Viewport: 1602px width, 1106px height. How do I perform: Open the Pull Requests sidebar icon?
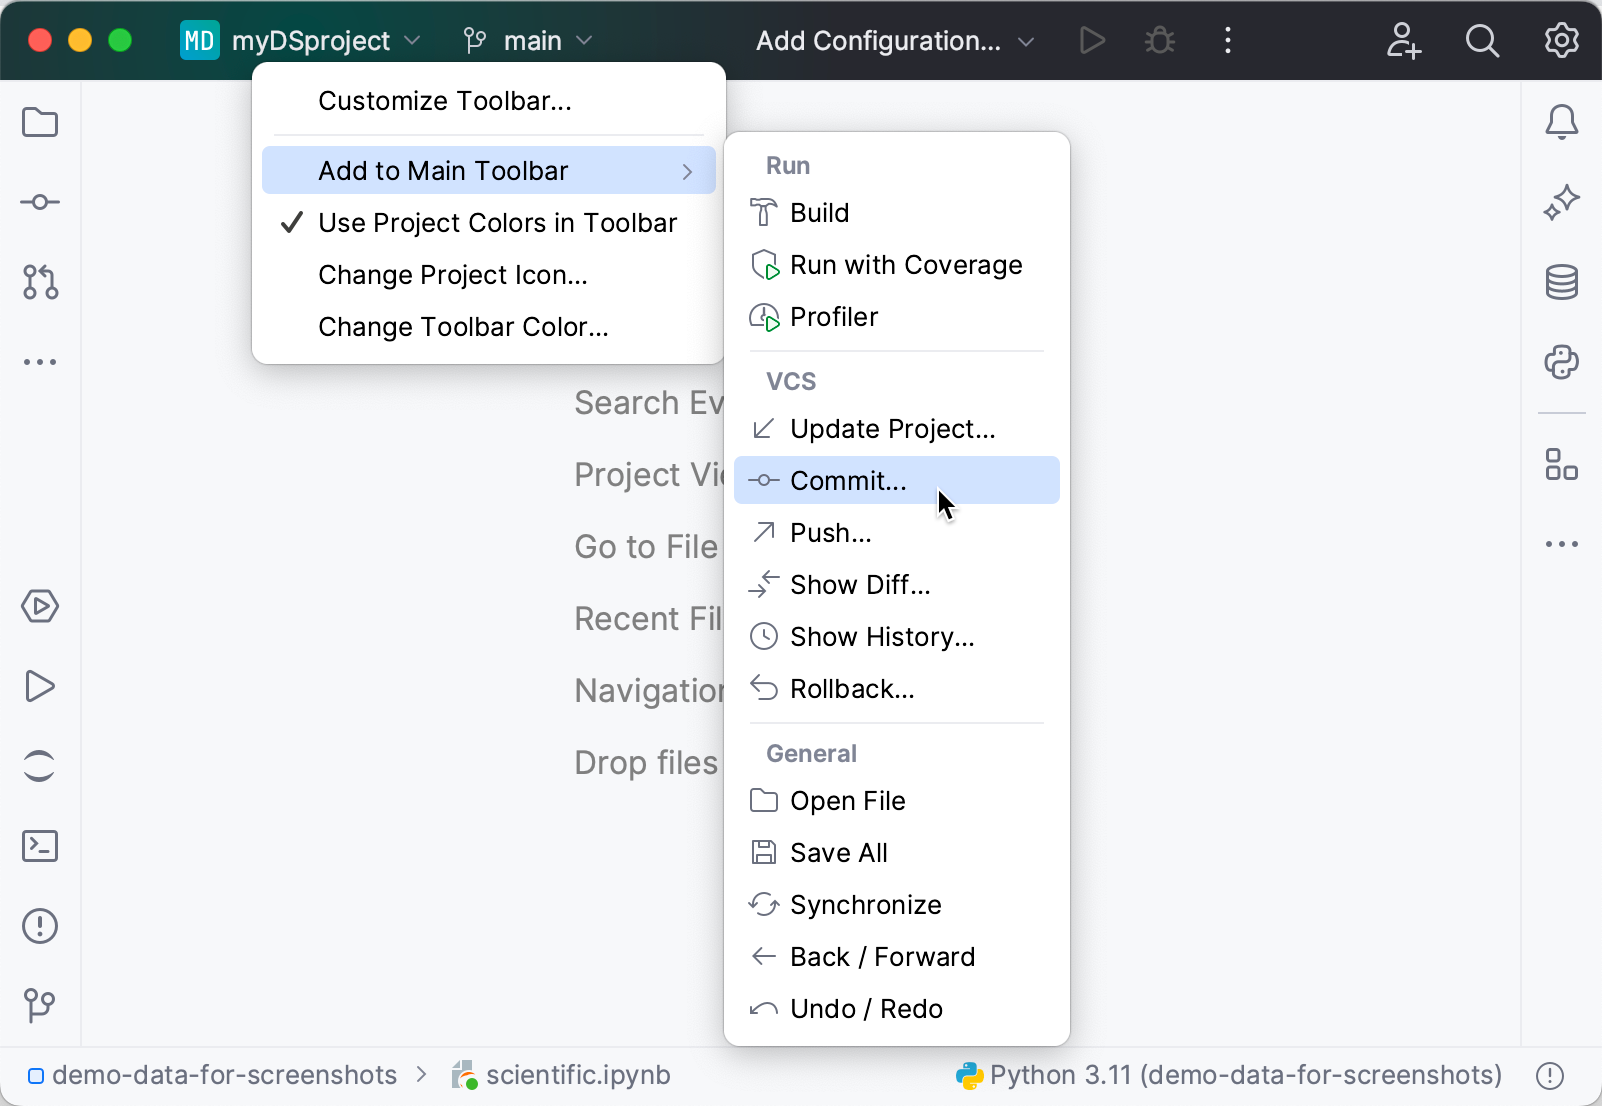[40, 283]
